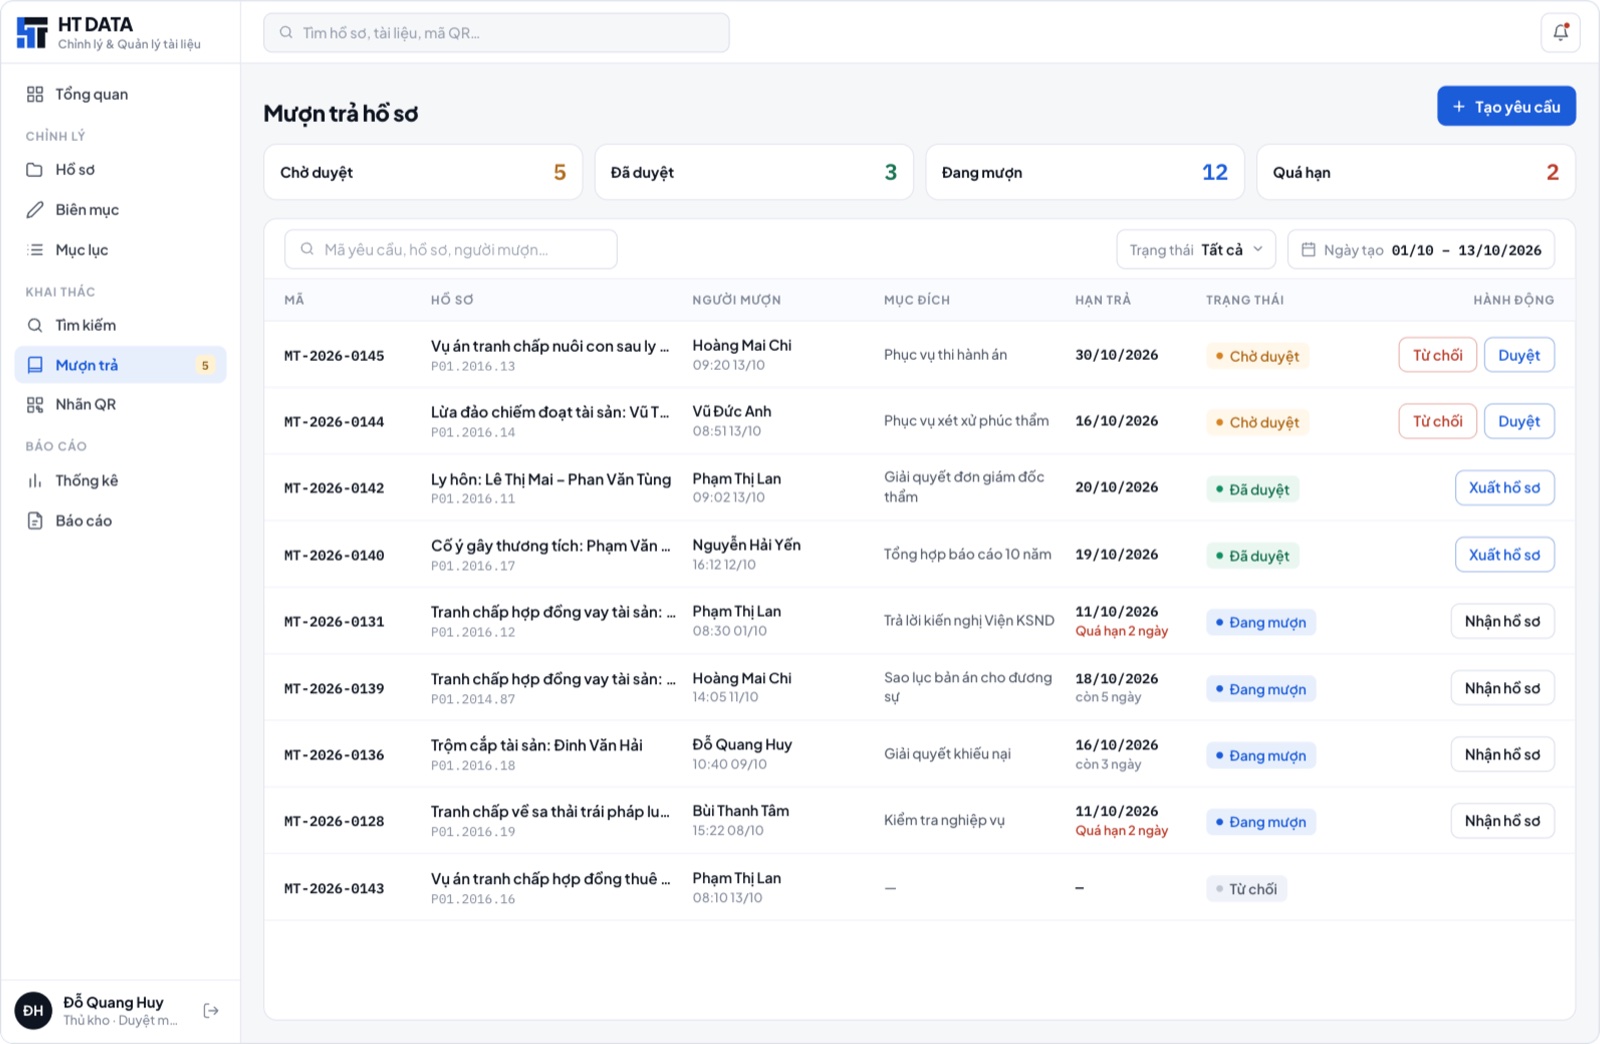Click Xuất hồ sơ for MT-2026-0142
The height and width of the screenshot is (1044, 1600).
tap(1504, 488)
